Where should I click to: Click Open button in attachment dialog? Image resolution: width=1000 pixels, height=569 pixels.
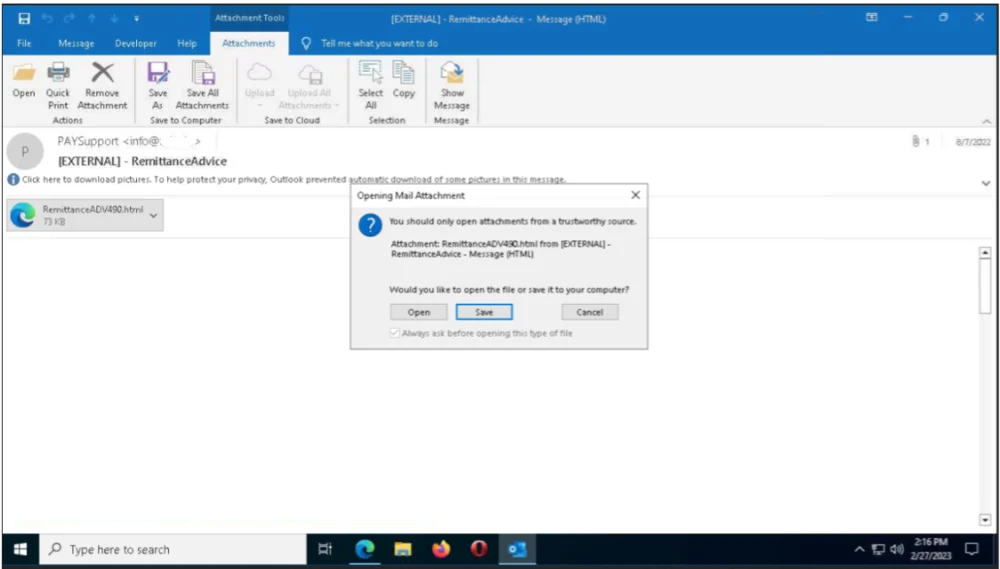tap(419, 312)
